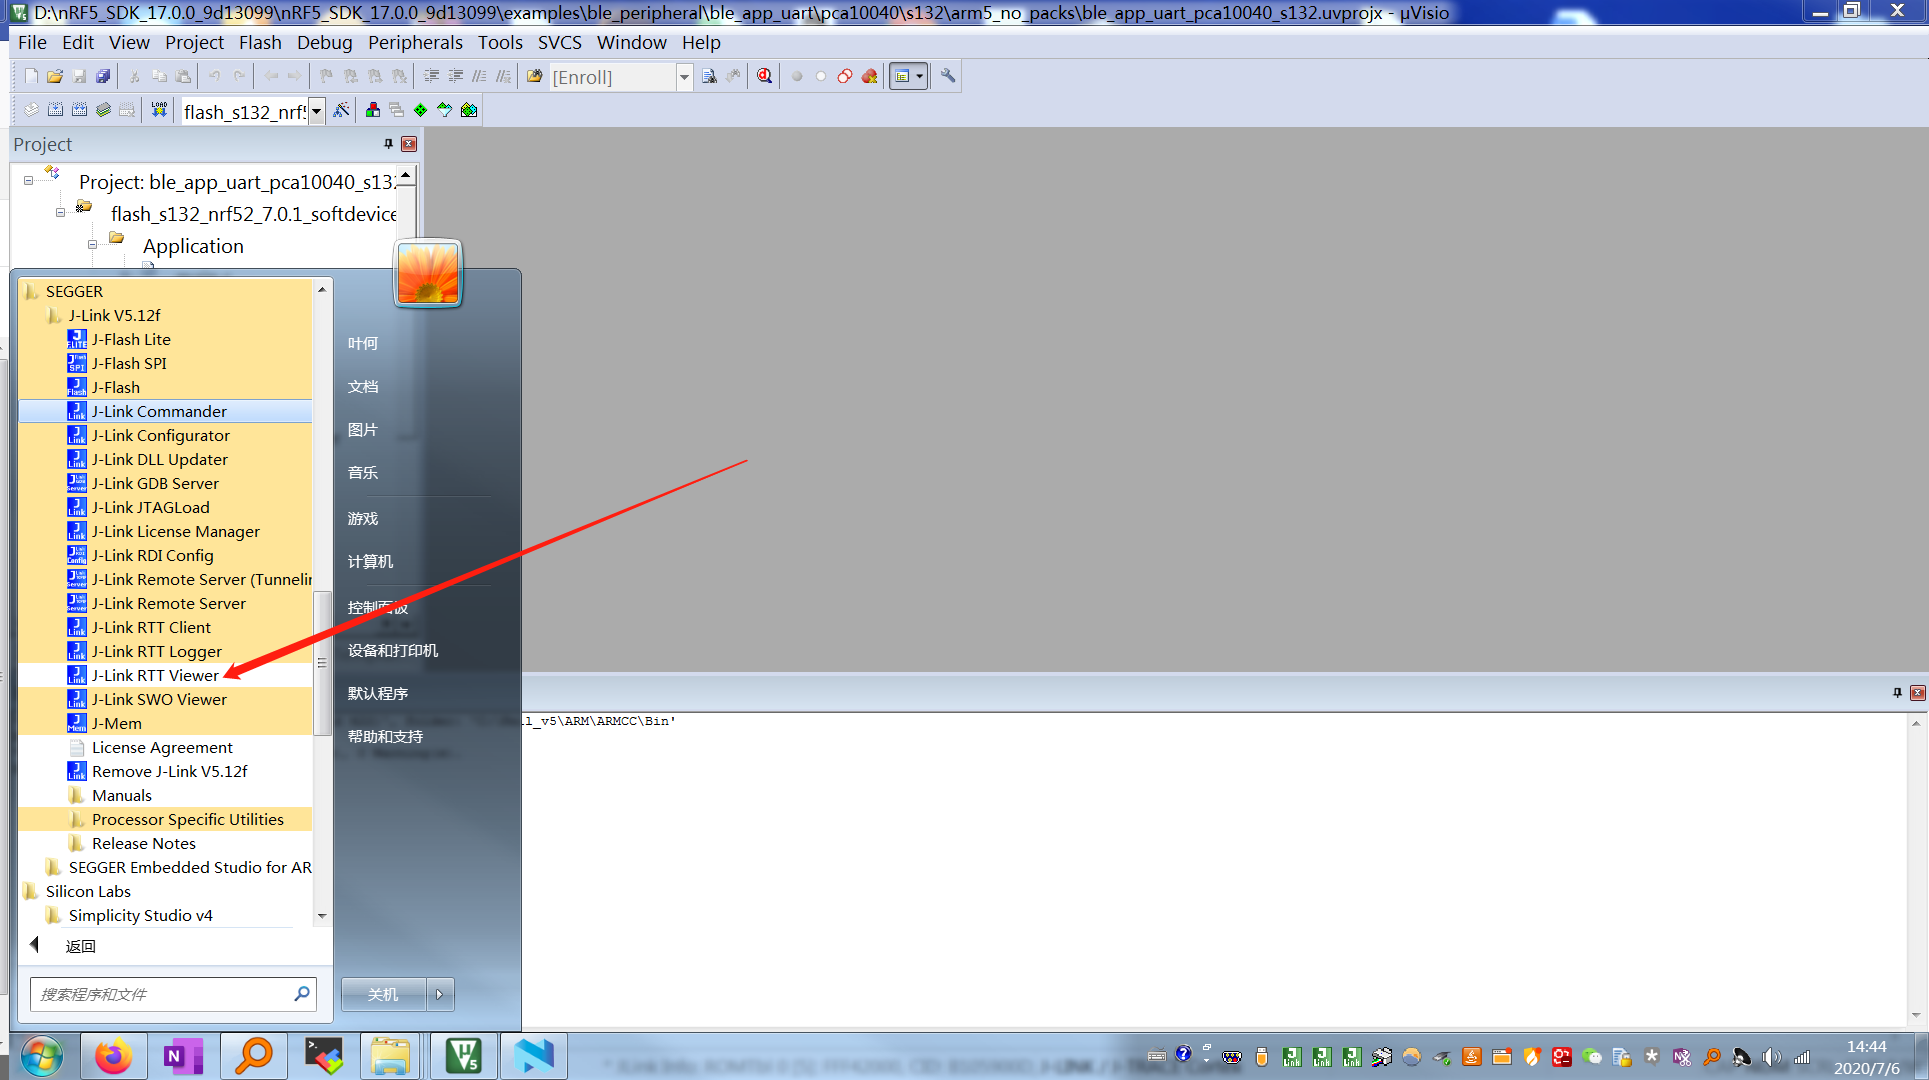Screen dimensions: 1929x1080
Task: Open the Configuration wrench icon
Action: click(x=948, y=76)
